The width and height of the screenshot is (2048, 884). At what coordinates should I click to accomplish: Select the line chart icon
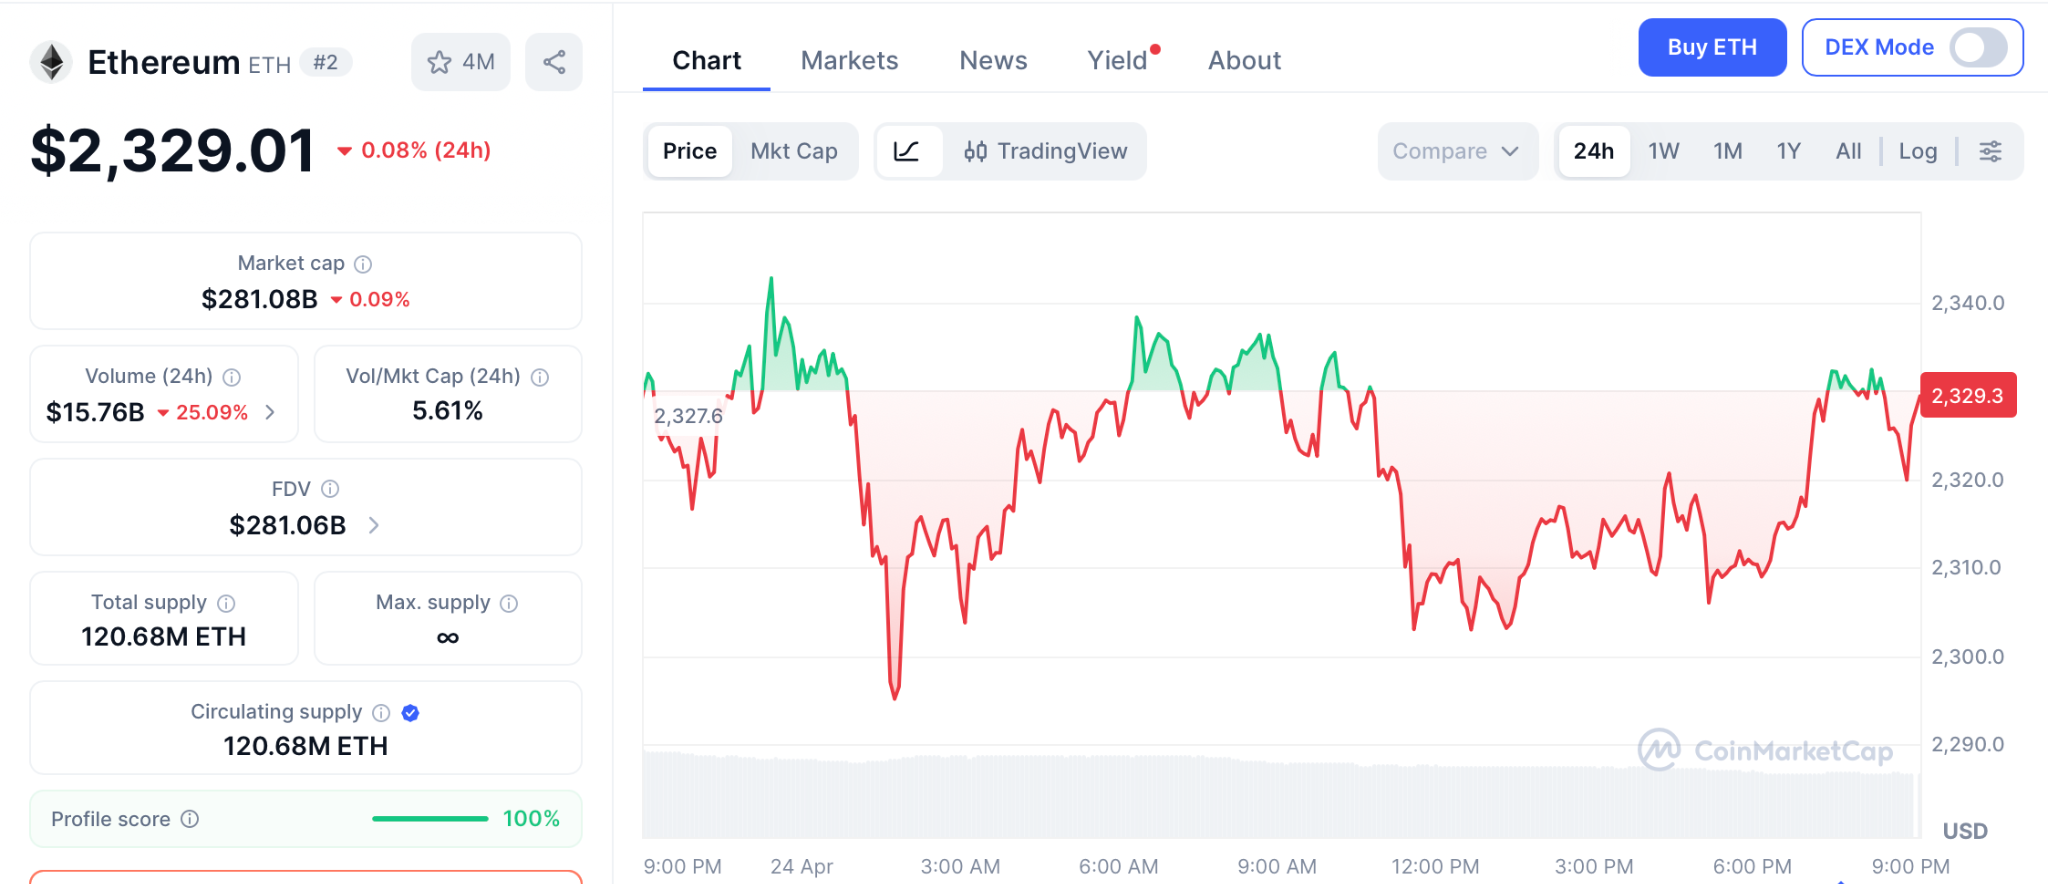[907, 151]
